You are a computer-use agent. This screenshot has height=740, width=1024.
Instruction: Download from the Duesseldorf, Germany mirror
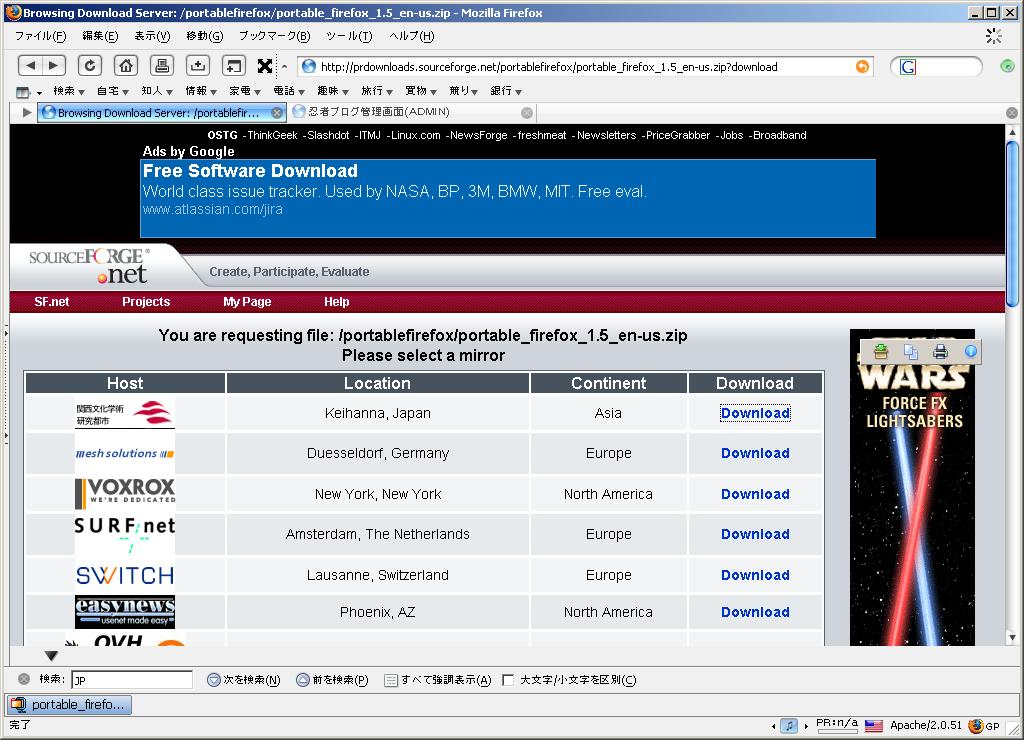click(755, 453)
